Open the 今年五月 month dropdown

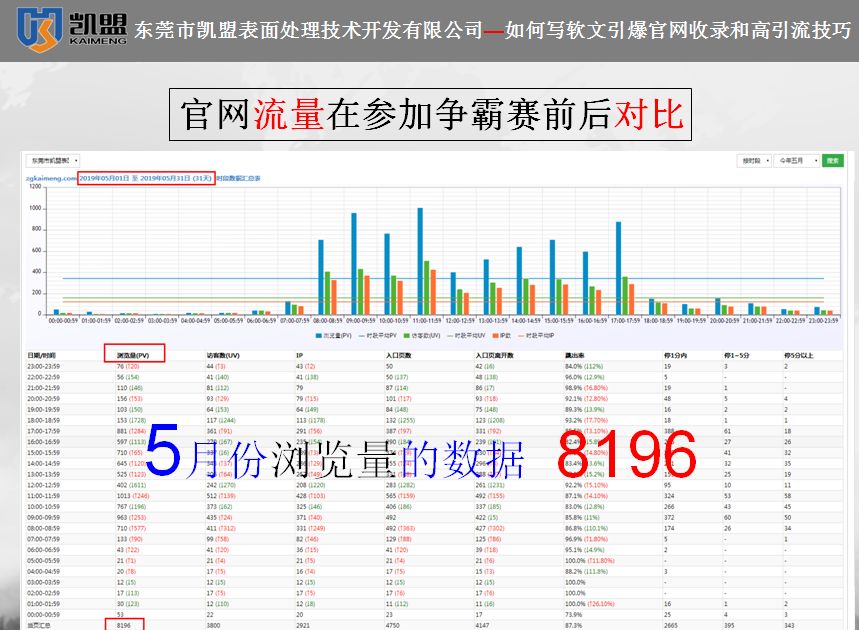795,160
